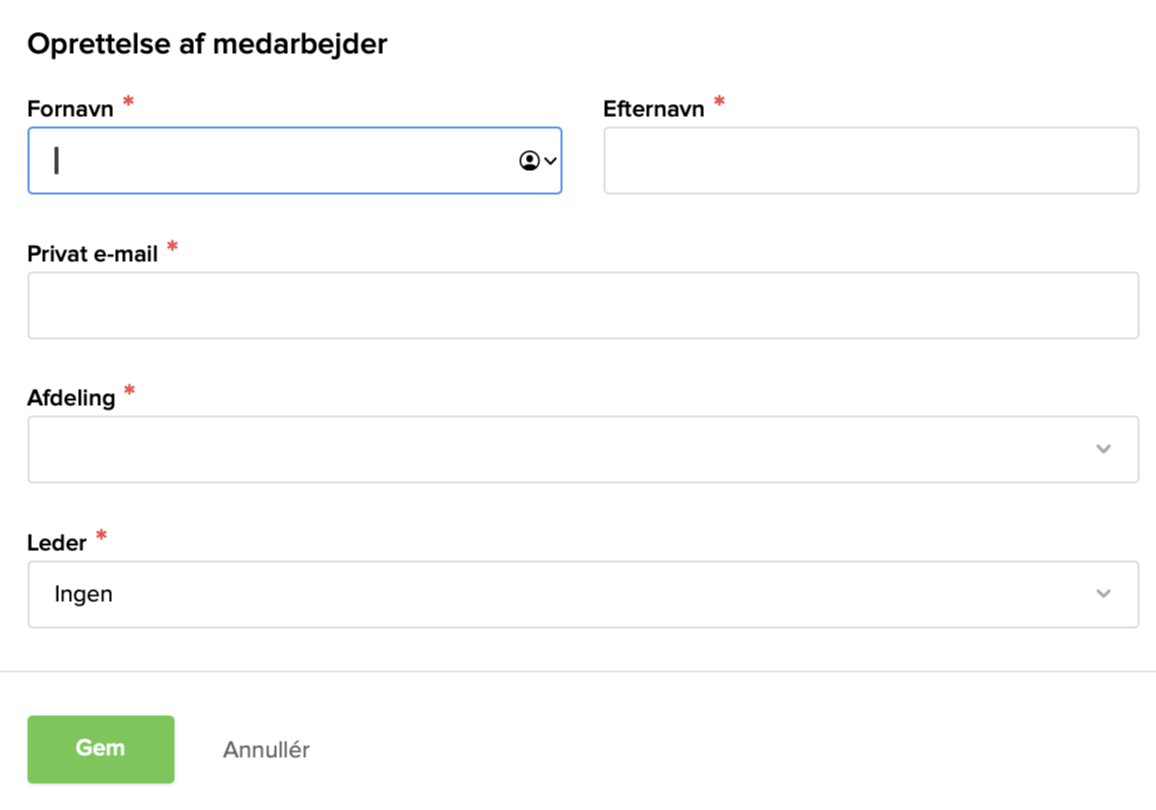Select the Privat e-mail input field
The image size is (1156, 810).
click(582, 305)
